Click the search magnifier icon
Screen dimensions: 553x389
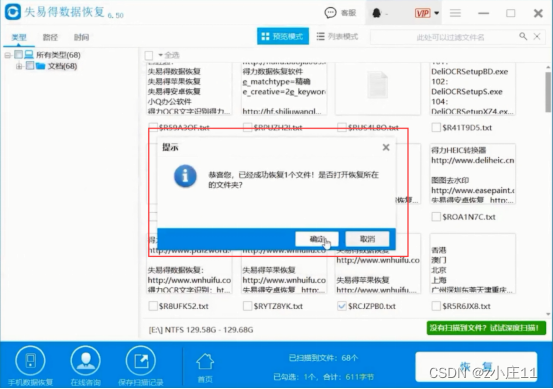click(523, 36)
